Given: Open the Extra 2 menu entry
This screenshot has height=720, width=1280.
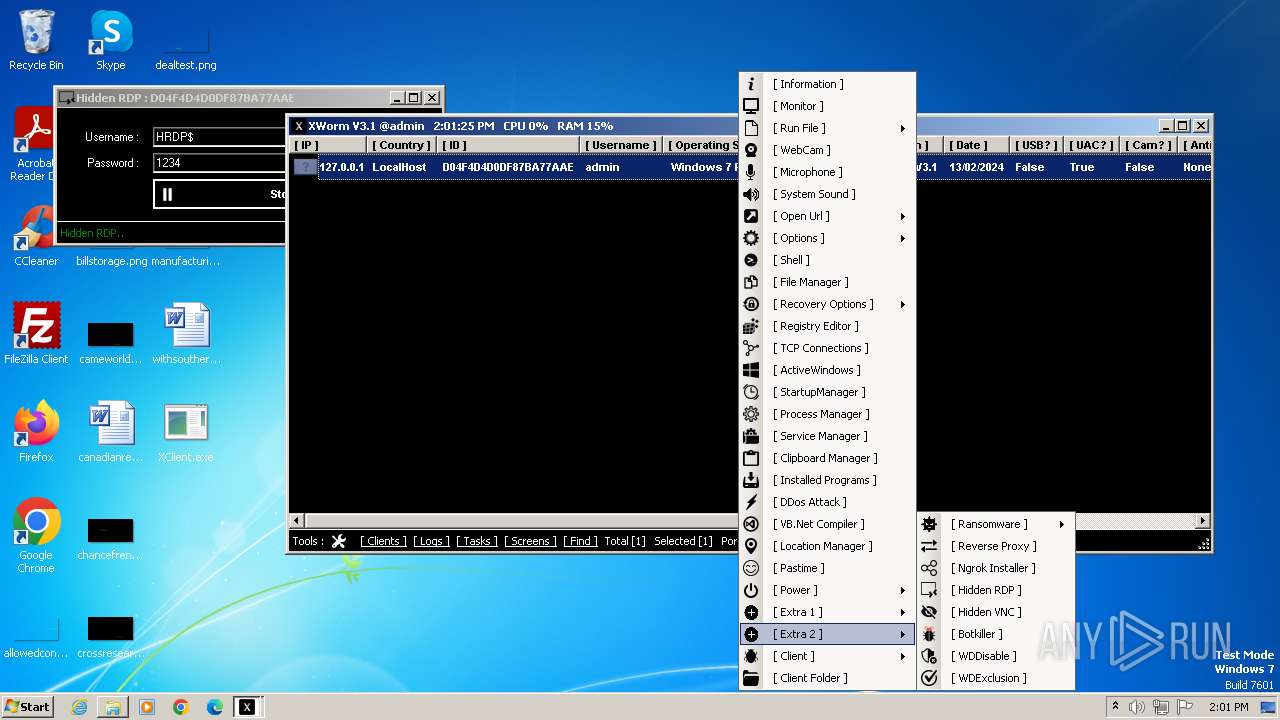Looking at the screenshot, I should tap(827, 634).
